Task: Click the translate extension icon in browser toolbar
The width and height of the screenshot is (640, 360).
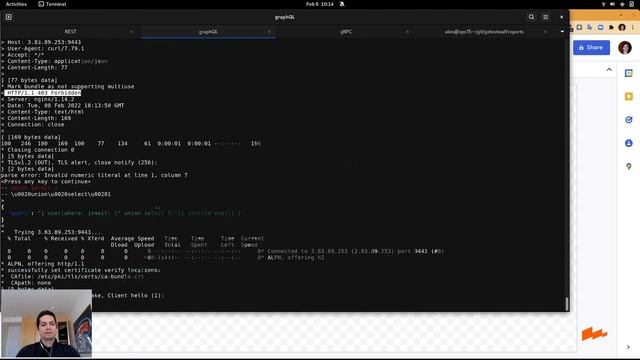Action: click(x=590, y=27)
